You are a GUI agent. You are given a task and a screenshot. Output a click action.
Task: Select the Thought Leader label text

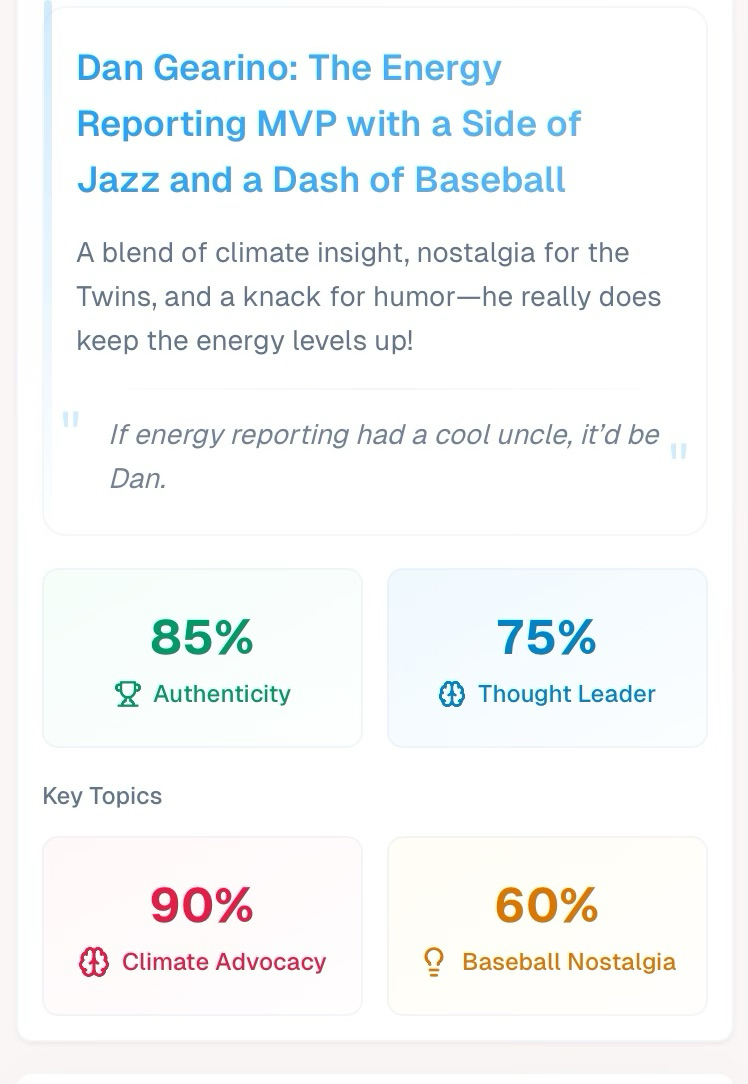click(567, 694)
